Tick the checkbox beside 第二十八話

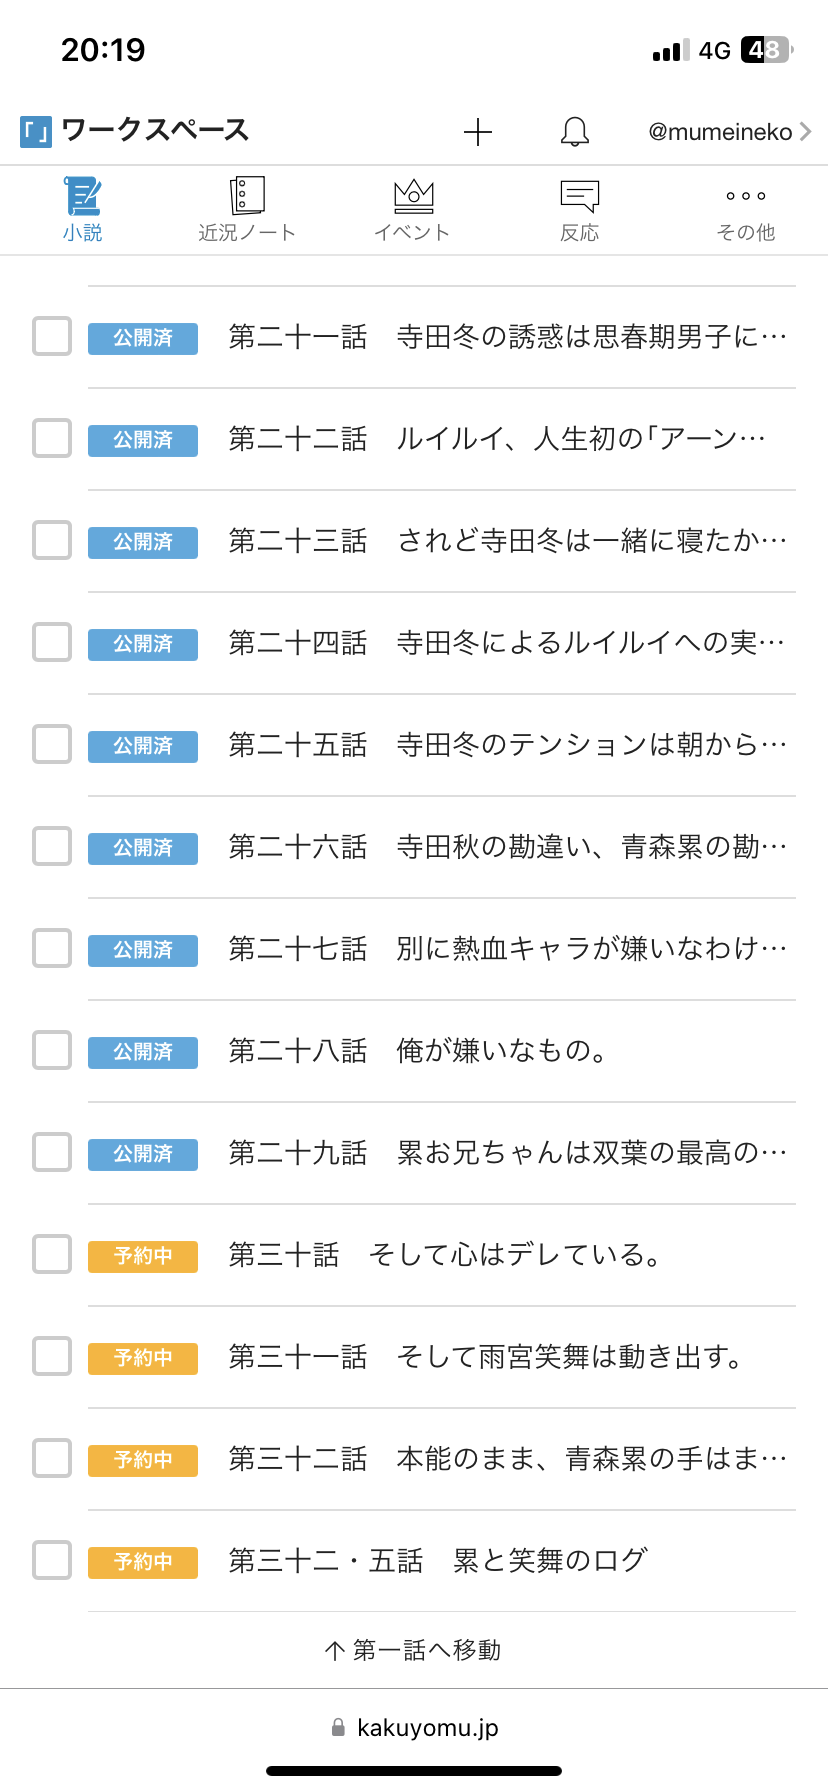pyautogui.click(x=52, y=1051)
